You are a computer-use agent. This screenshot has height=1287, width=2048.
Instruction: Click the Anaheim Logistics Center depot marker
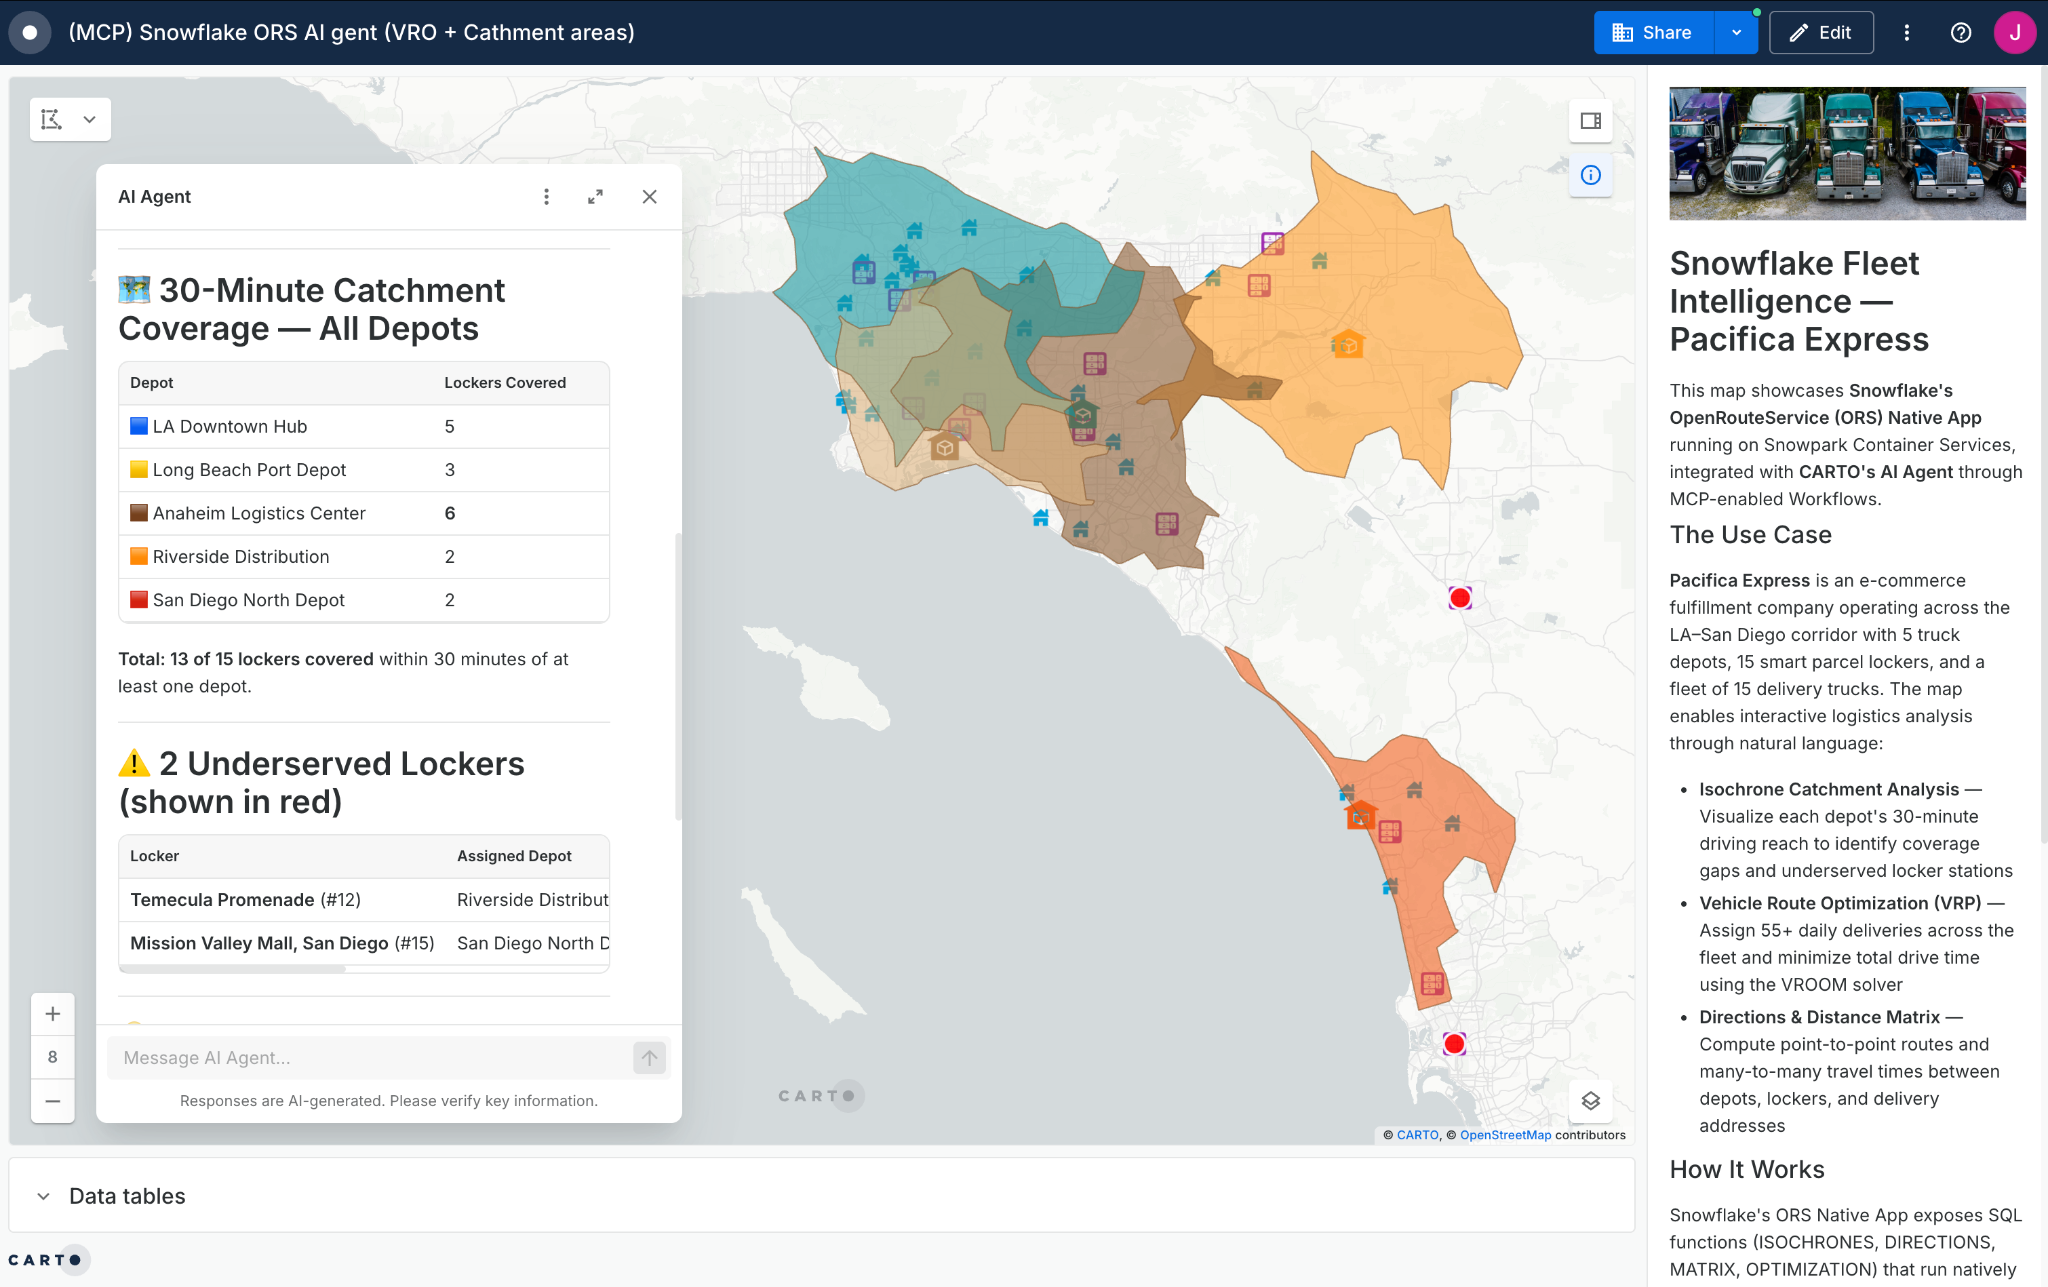1082,415
